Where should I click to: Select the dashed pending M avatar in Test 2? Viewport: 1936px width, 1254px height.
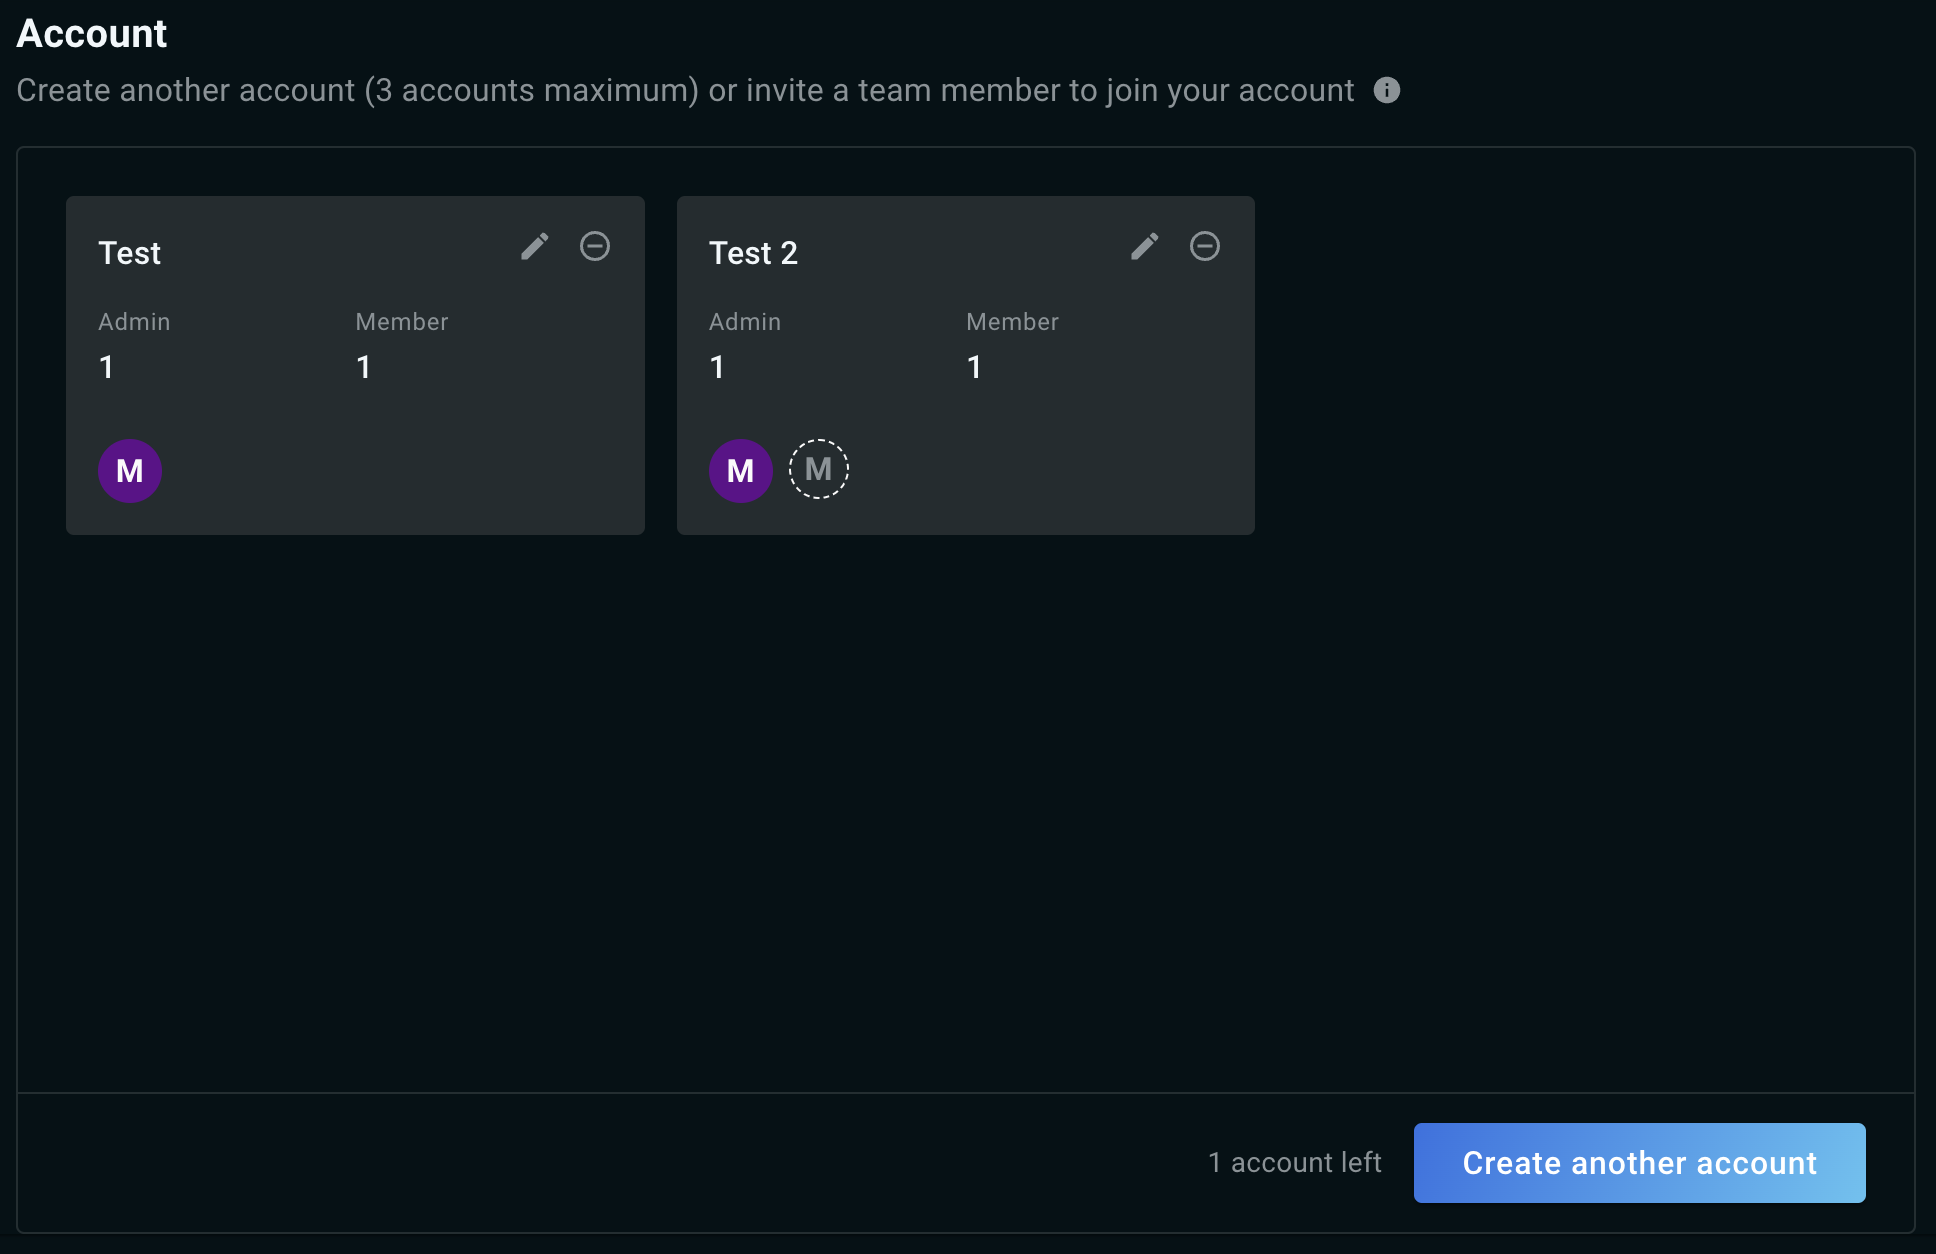[819, 469]
